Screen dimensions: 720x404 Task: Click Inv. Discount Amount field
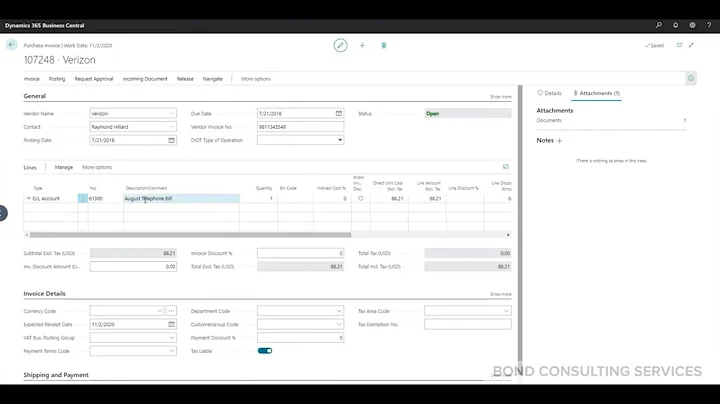point(133,266)
